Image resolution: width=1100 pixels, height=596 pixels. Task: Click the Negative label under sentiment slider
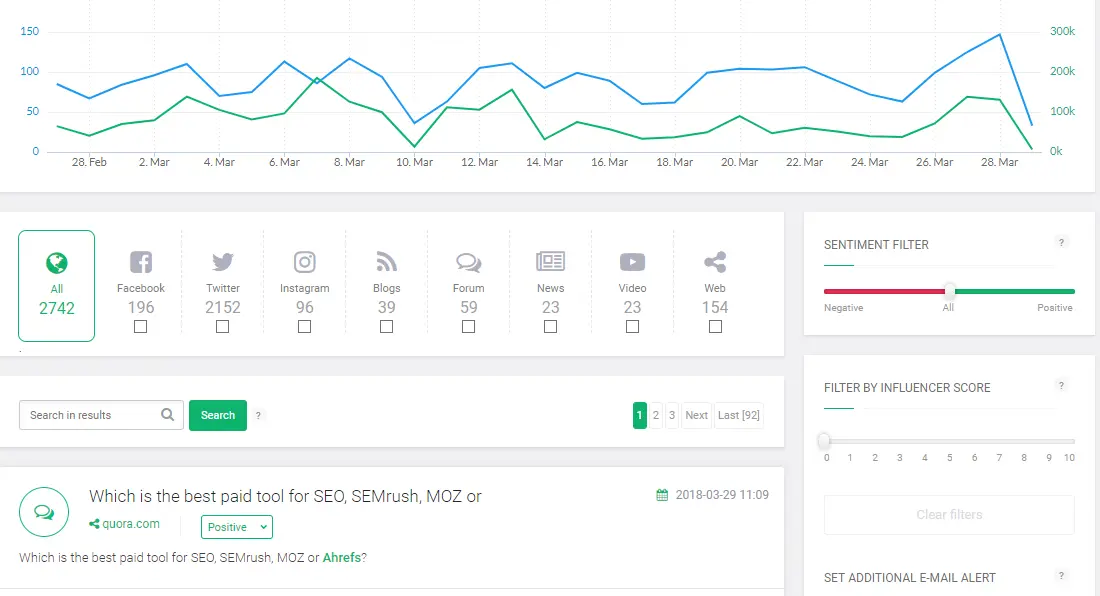pyautogui.click(x=843, y=308)
